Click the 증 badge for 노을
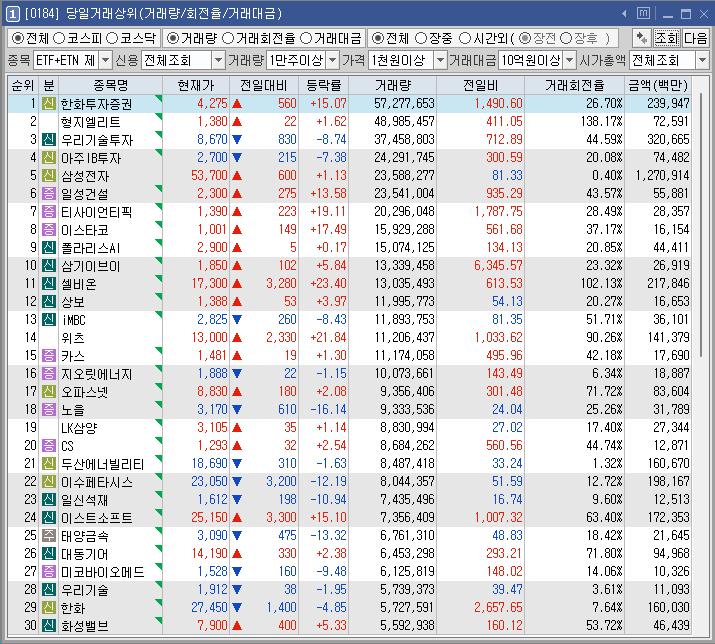The image size is (715, 644). point(49,410)
